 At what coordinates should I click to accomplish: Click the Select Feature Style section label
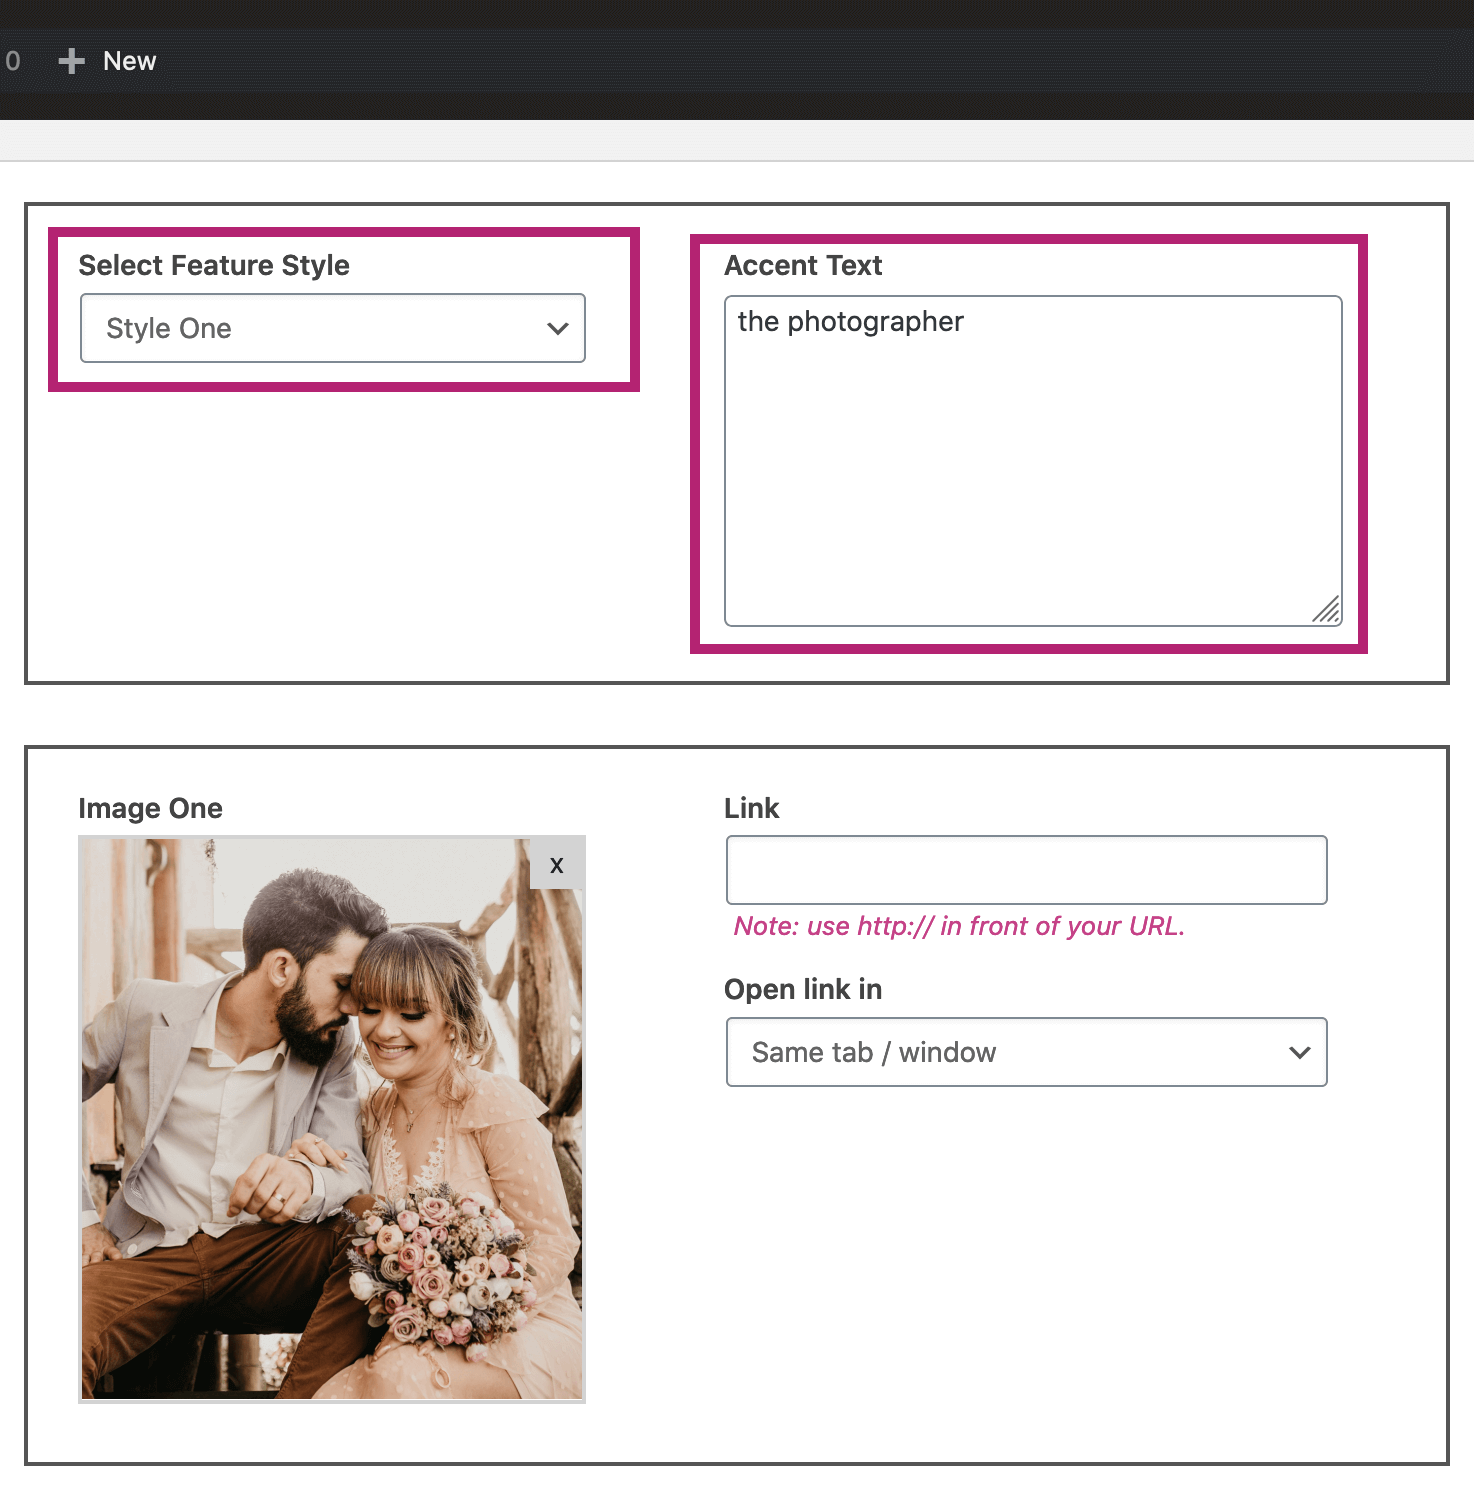pyautogui.click(x=214, y=265)
